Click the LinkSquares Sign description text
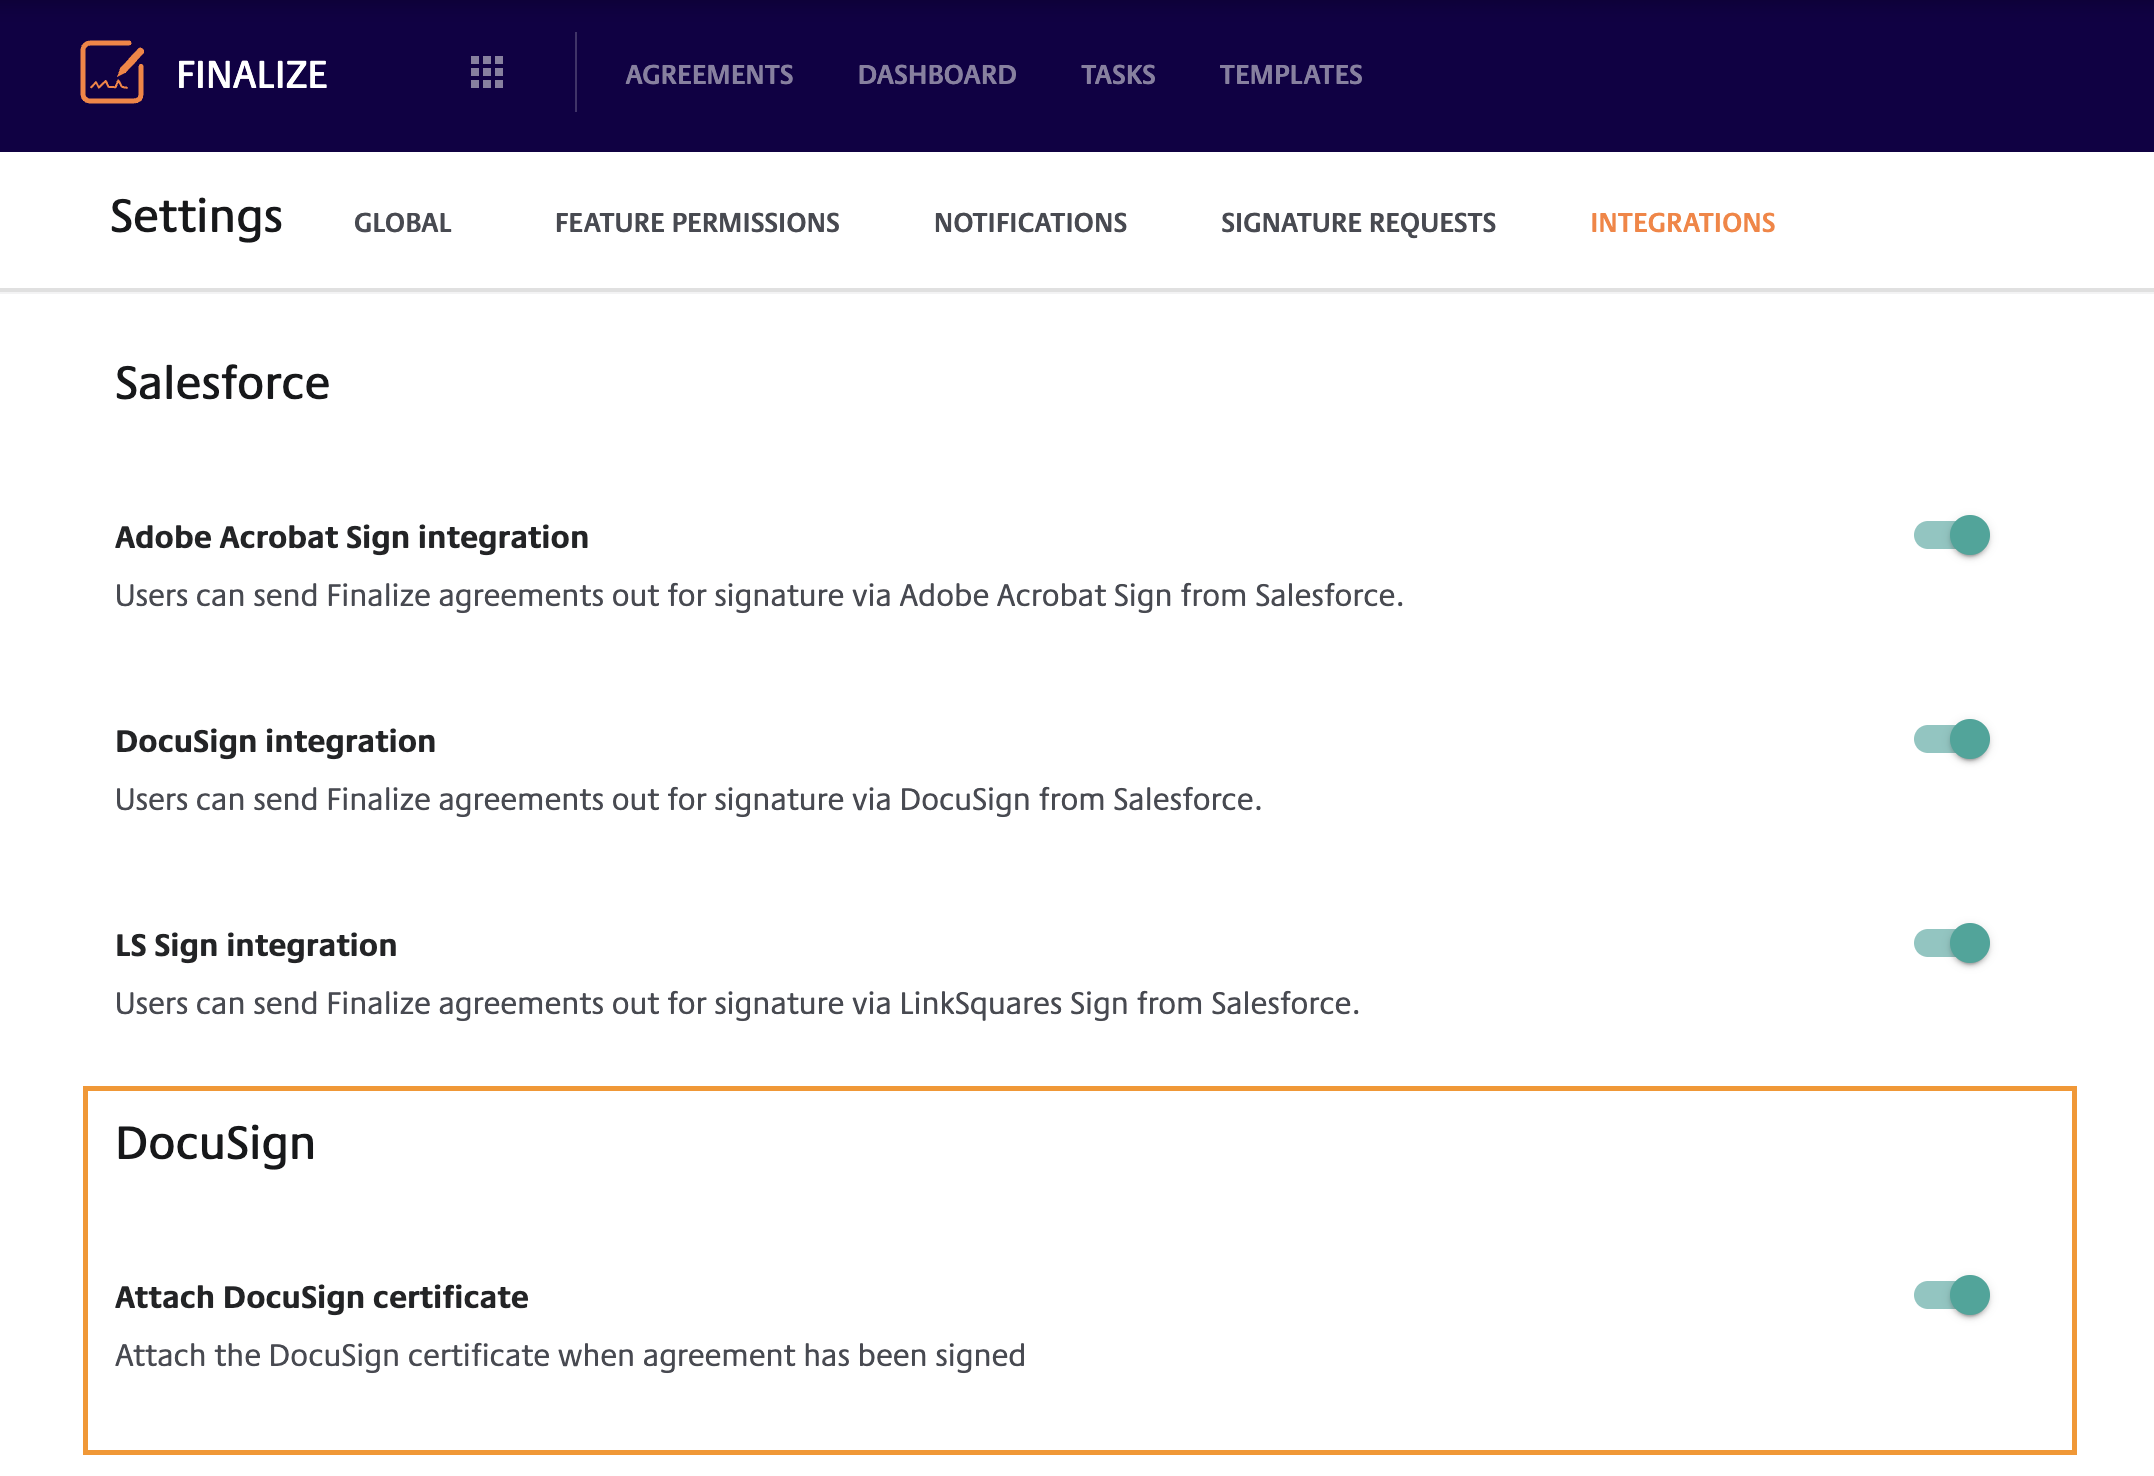Image resolution: width=2154 pixels, height=1476 pixels. point(737,1004)
